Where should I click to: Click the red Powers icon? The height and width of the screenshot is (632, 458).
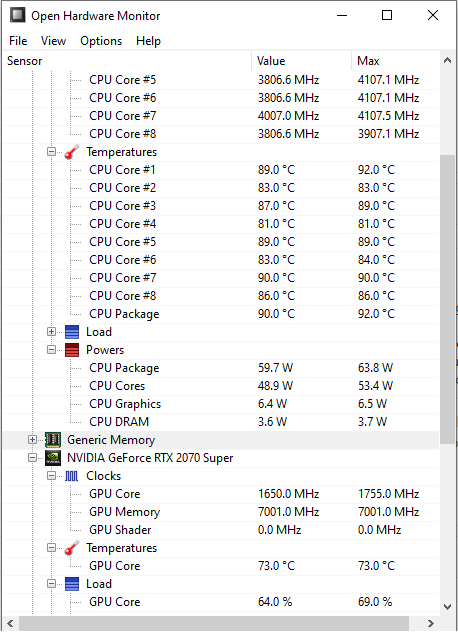[72, 350]
